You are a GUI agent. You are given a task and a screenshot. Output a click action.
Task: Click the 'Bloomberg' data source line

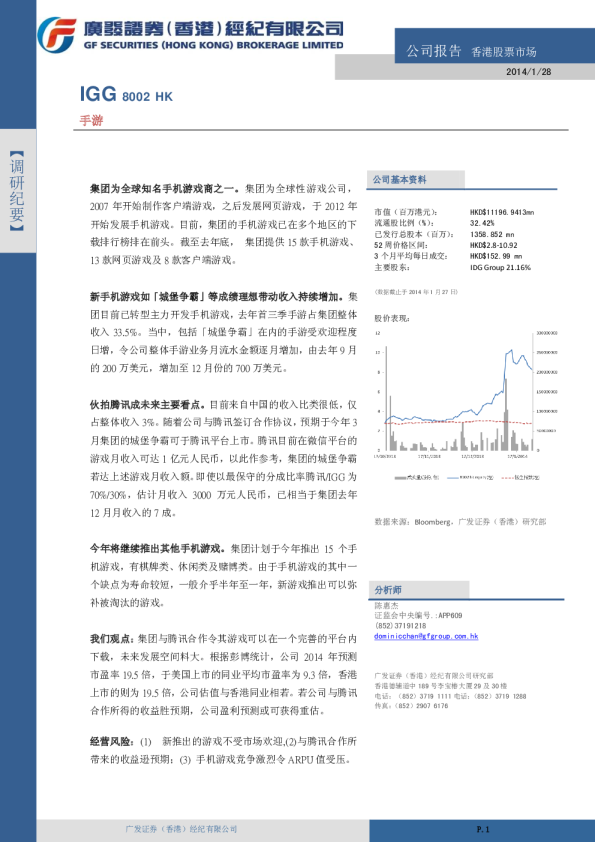coord(460,521)
